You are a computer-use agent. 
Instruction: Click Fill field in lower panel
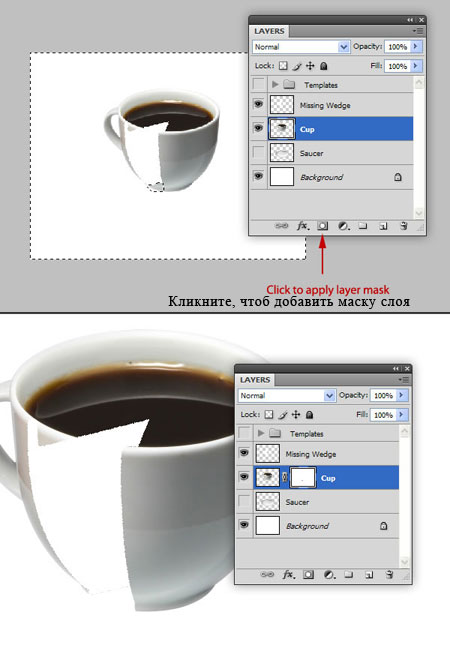tap(383, 415)
